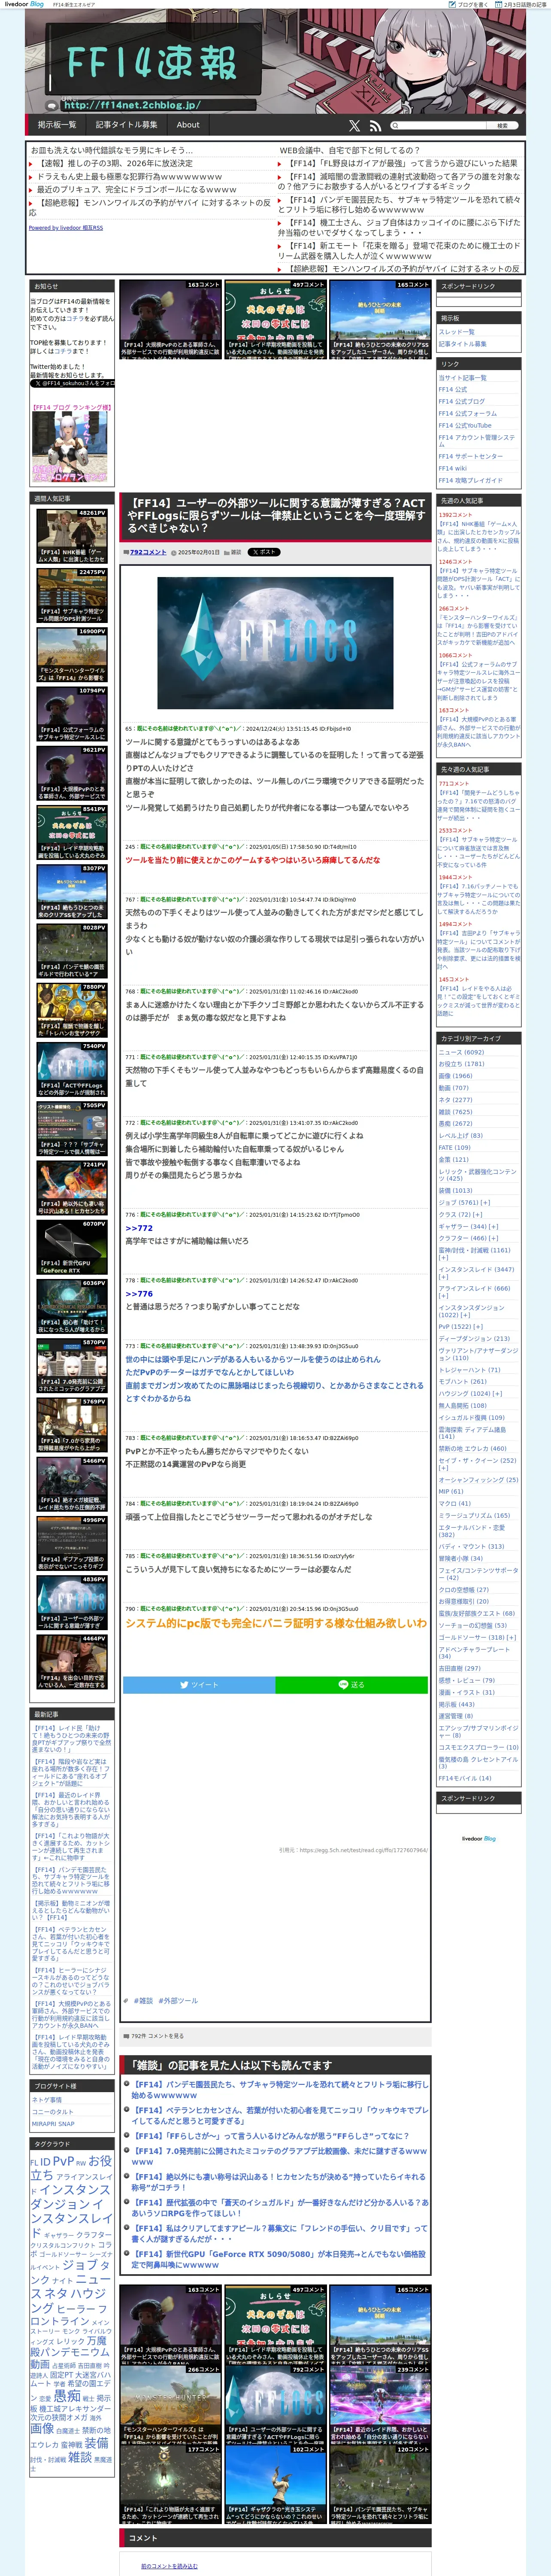Open the 792コメント link under the title

148,552
